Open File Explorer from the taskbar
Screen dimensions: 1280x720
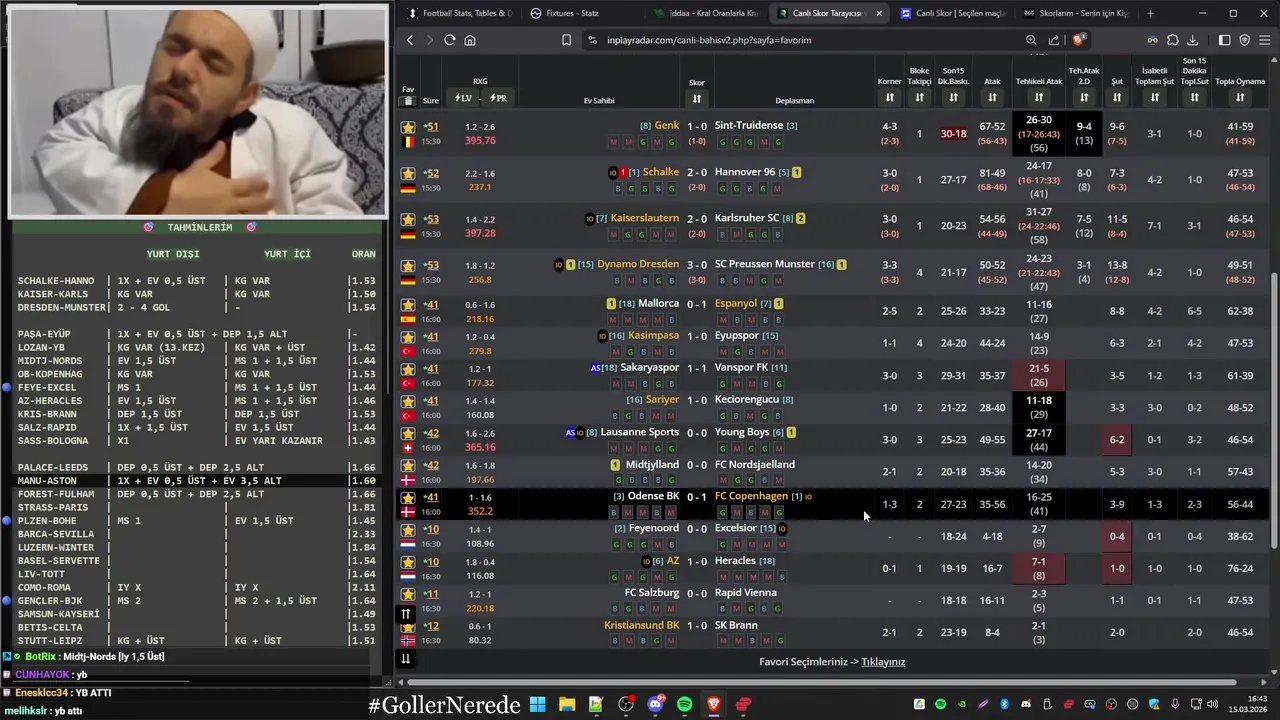tap(567, 705)
